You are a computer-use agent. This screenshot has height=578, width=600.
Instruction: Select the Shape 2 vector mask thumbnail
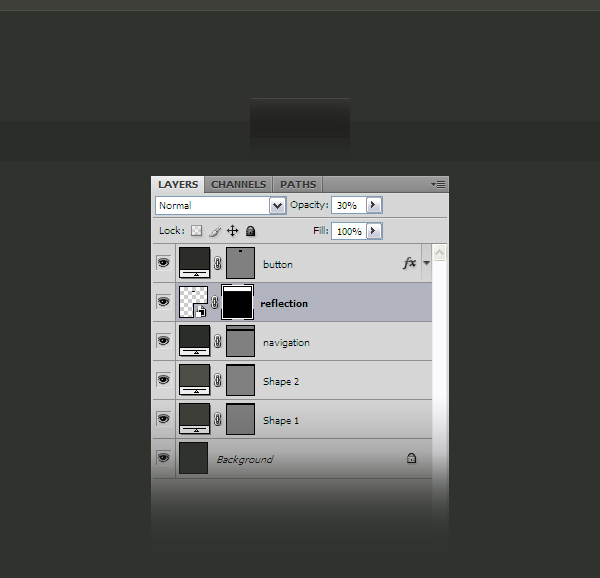240,380
